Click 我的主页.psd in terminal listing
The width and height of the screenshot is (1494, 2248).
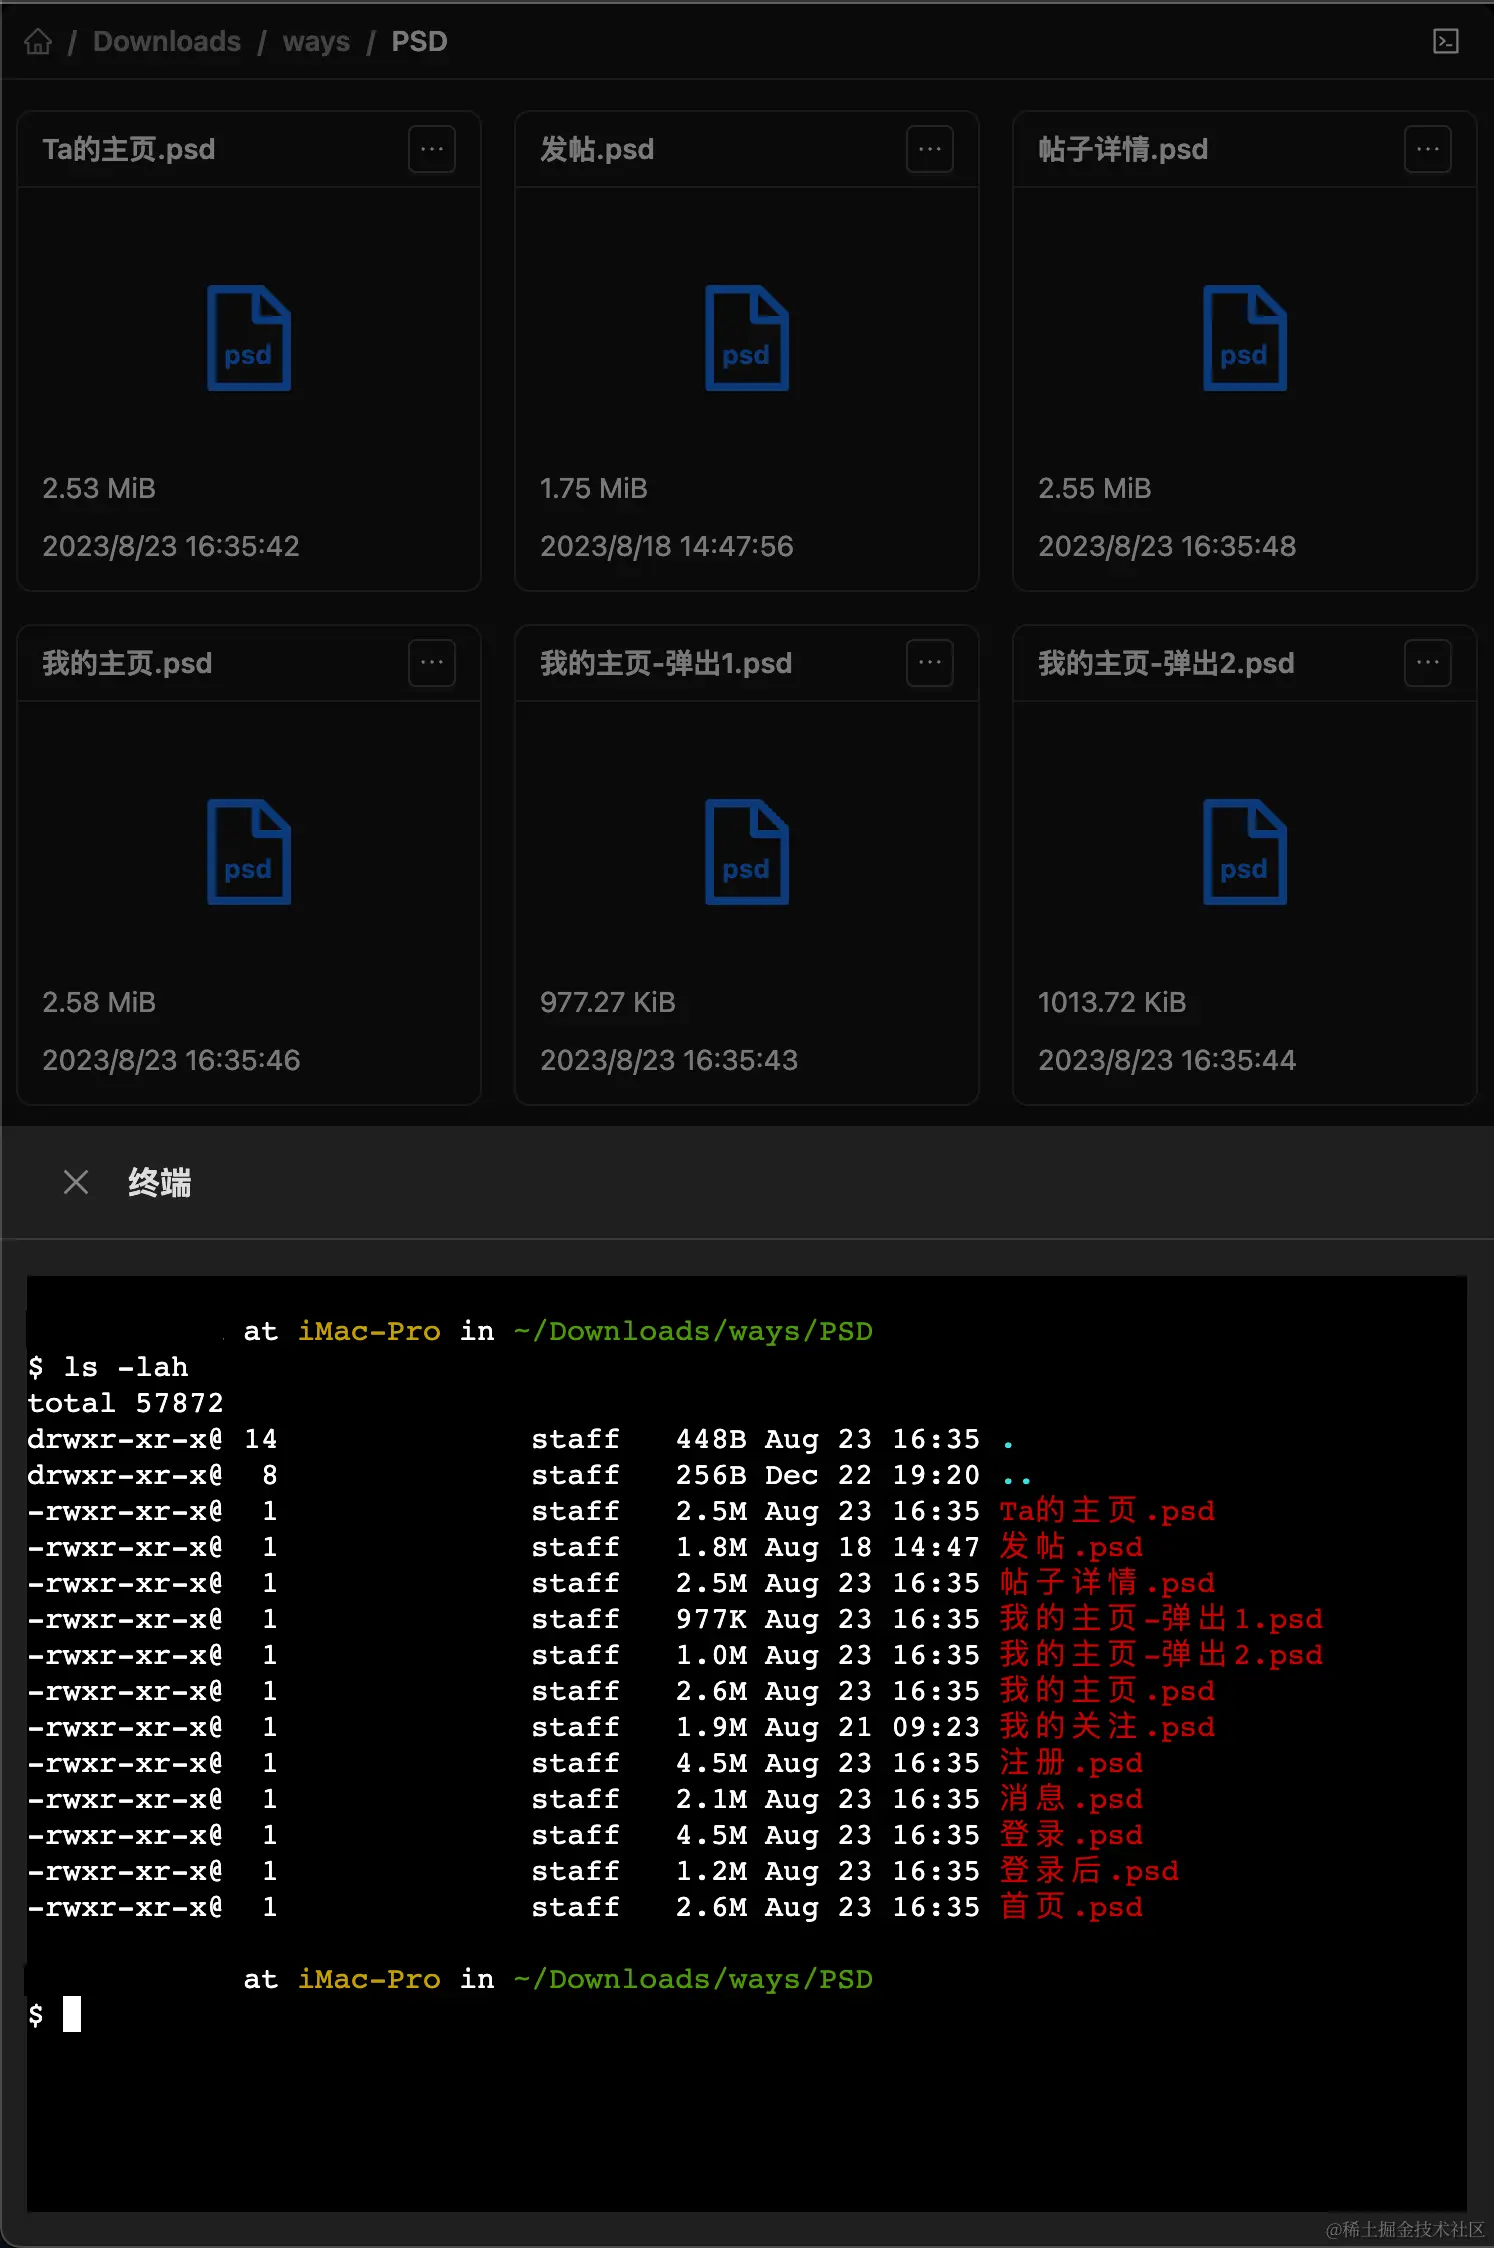(x=1107, y=1691)
